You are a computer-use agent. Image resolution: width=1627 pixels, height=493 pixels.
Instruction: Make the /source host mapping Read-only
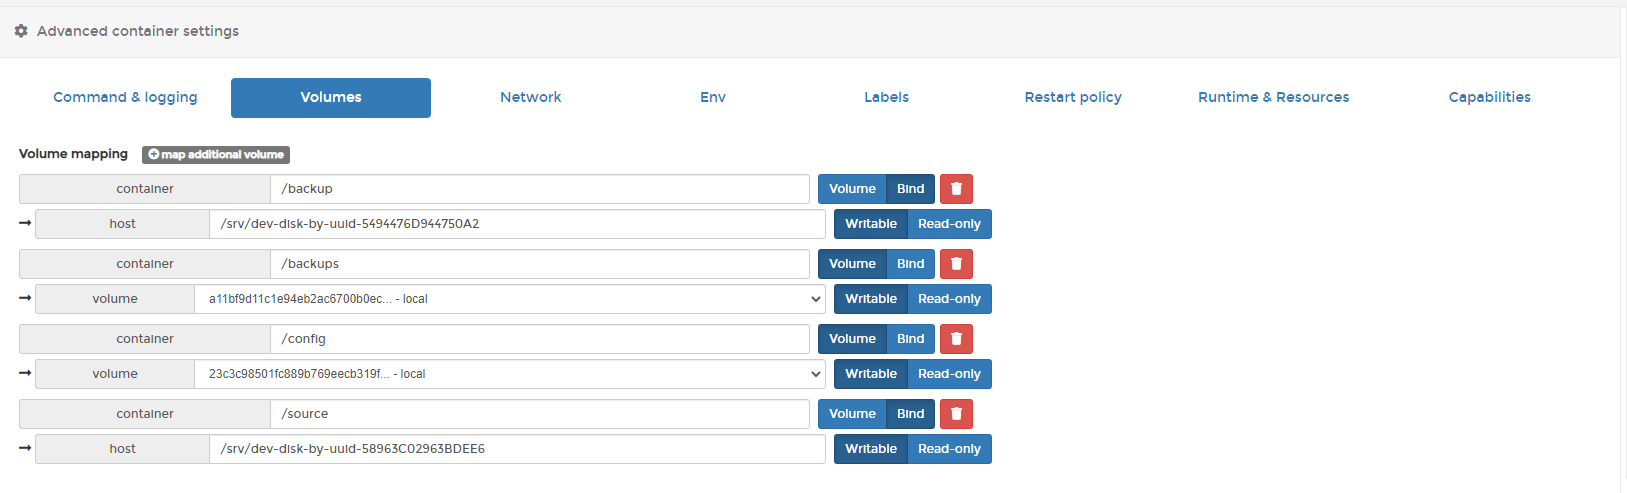point(949,449)
